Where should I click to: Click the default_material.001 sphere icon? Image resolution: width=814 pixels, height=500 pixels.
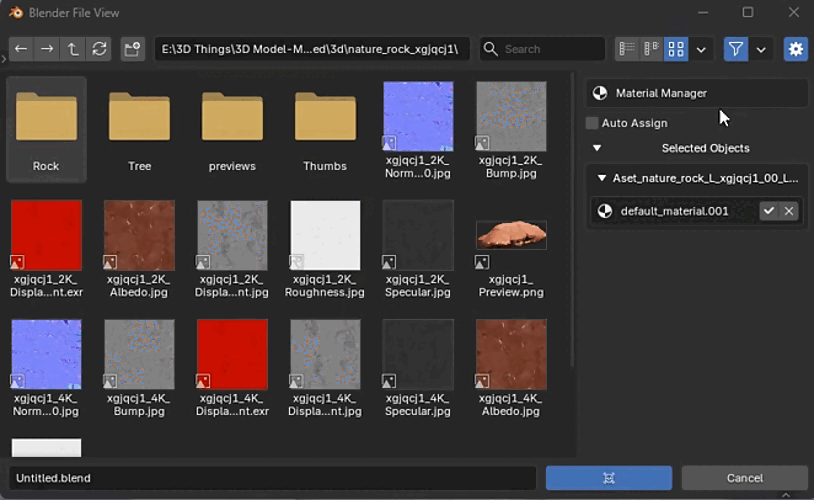coord(605,211)
